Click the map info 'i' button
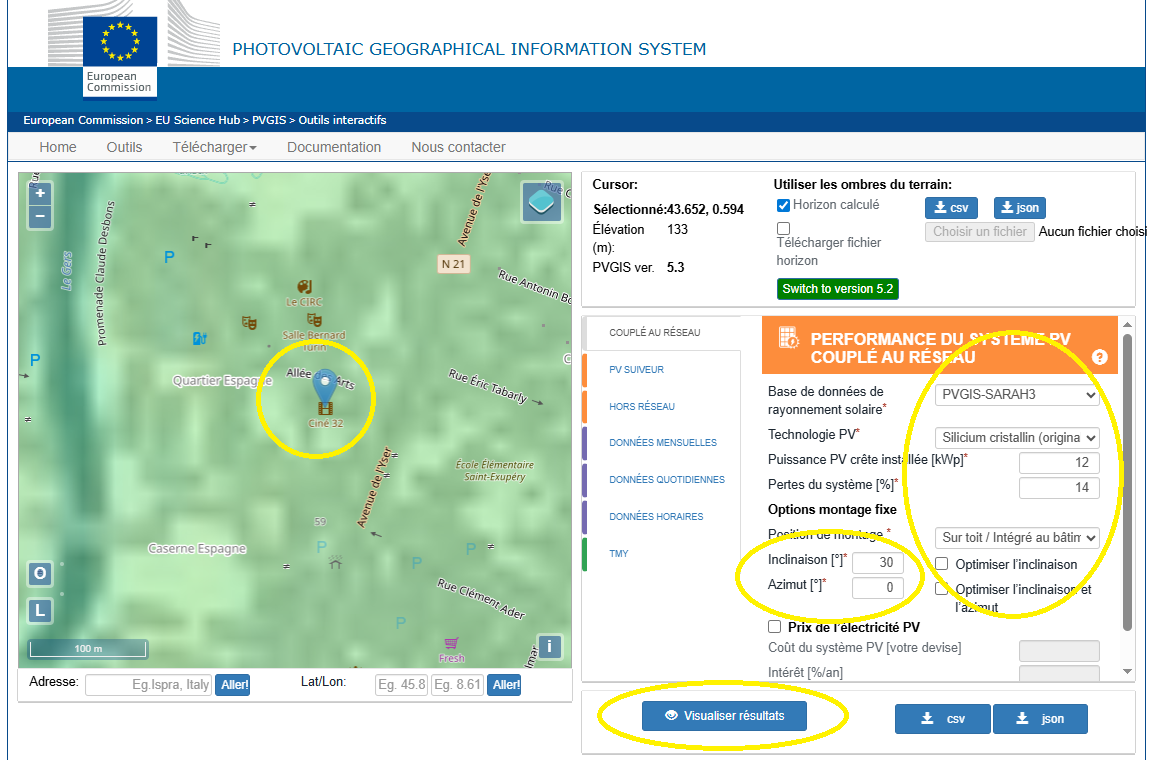 coord(549,646)
